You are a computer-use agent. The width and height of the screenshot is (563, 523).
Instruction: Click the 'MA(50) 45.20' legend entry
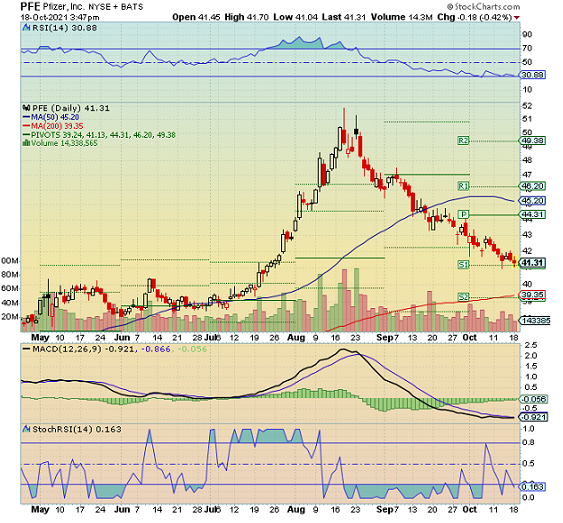(x=55, y=117)
